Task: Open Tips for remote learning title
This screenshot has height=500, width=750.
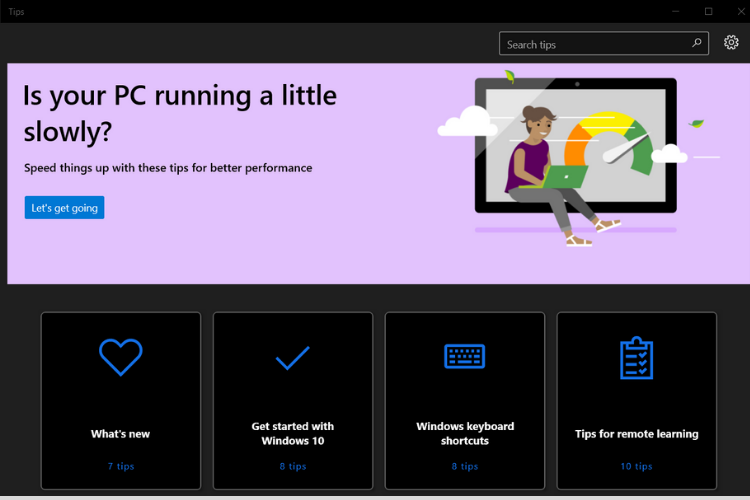Action: point(637,434)
